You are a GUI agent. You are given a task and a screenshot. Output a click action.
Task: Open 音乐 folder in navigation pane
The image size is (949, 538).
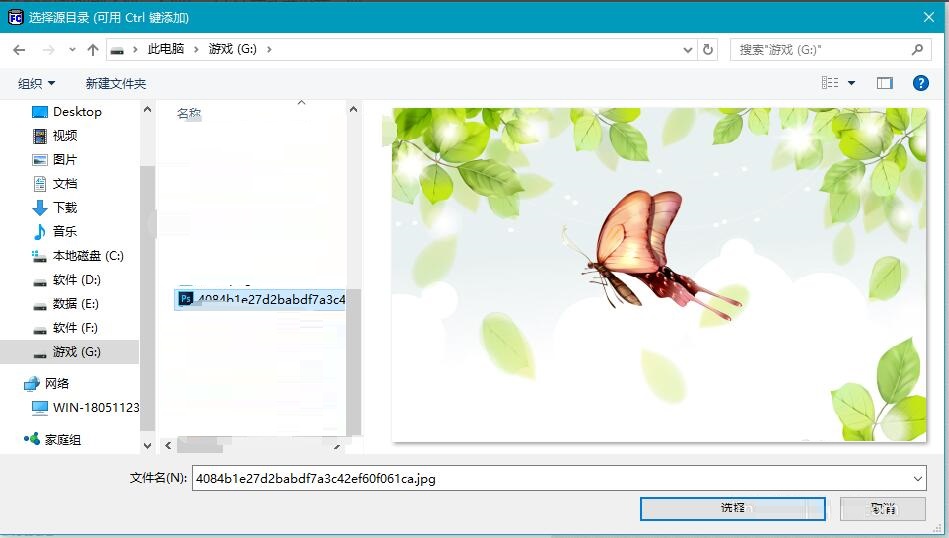[65, 231]
